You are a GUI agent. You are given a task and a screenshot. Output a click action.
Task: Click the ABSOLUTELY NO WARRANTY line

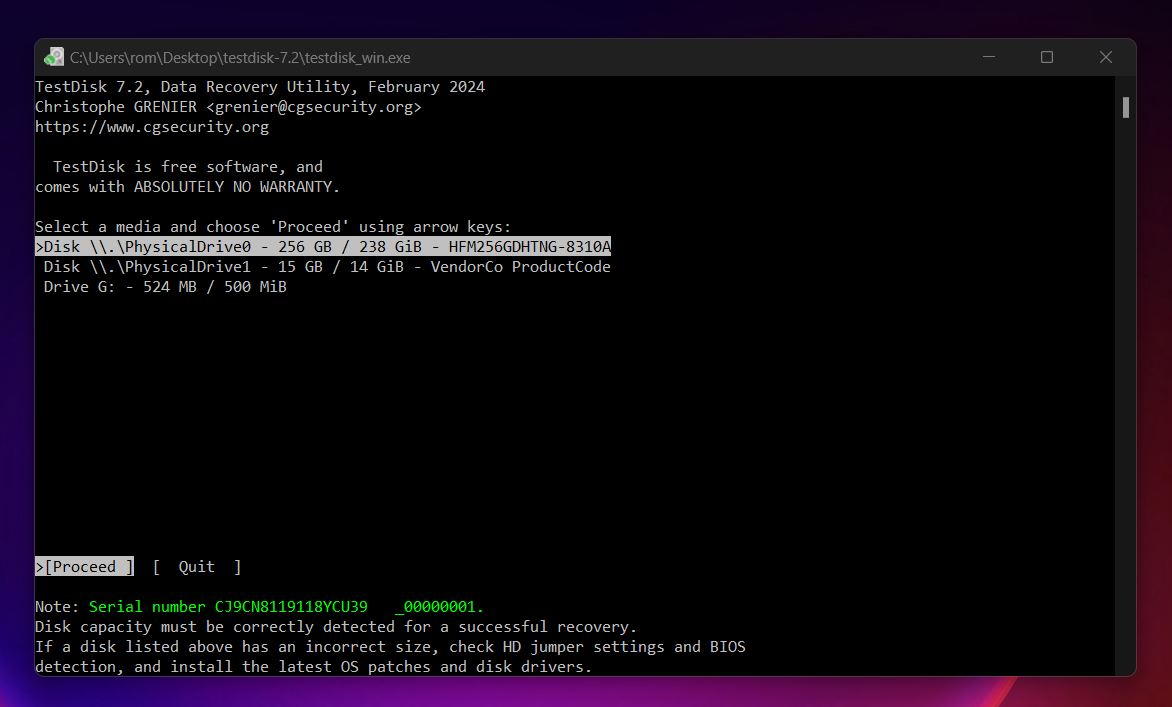pyautogui.click(x=188, y=187)
